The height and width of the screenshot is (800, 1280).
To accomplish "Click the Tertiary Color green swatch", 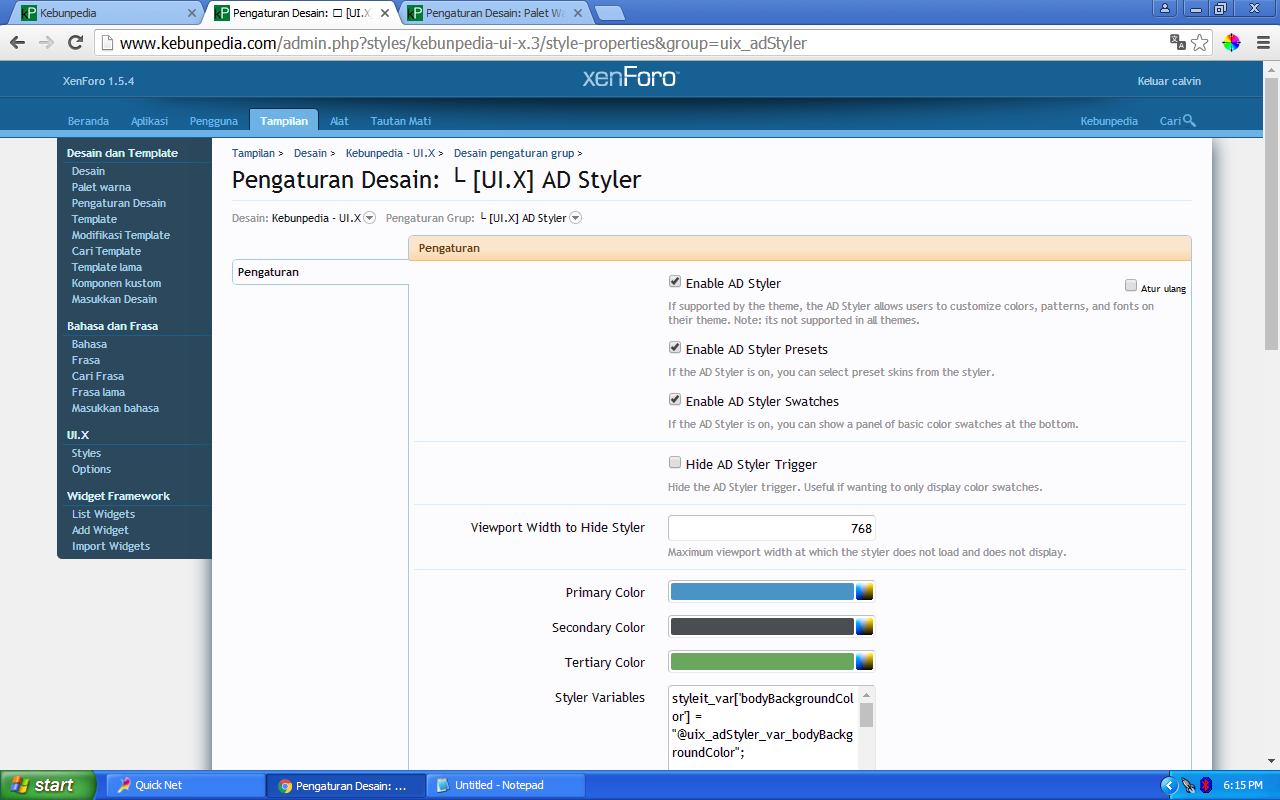I will [762, 662].
